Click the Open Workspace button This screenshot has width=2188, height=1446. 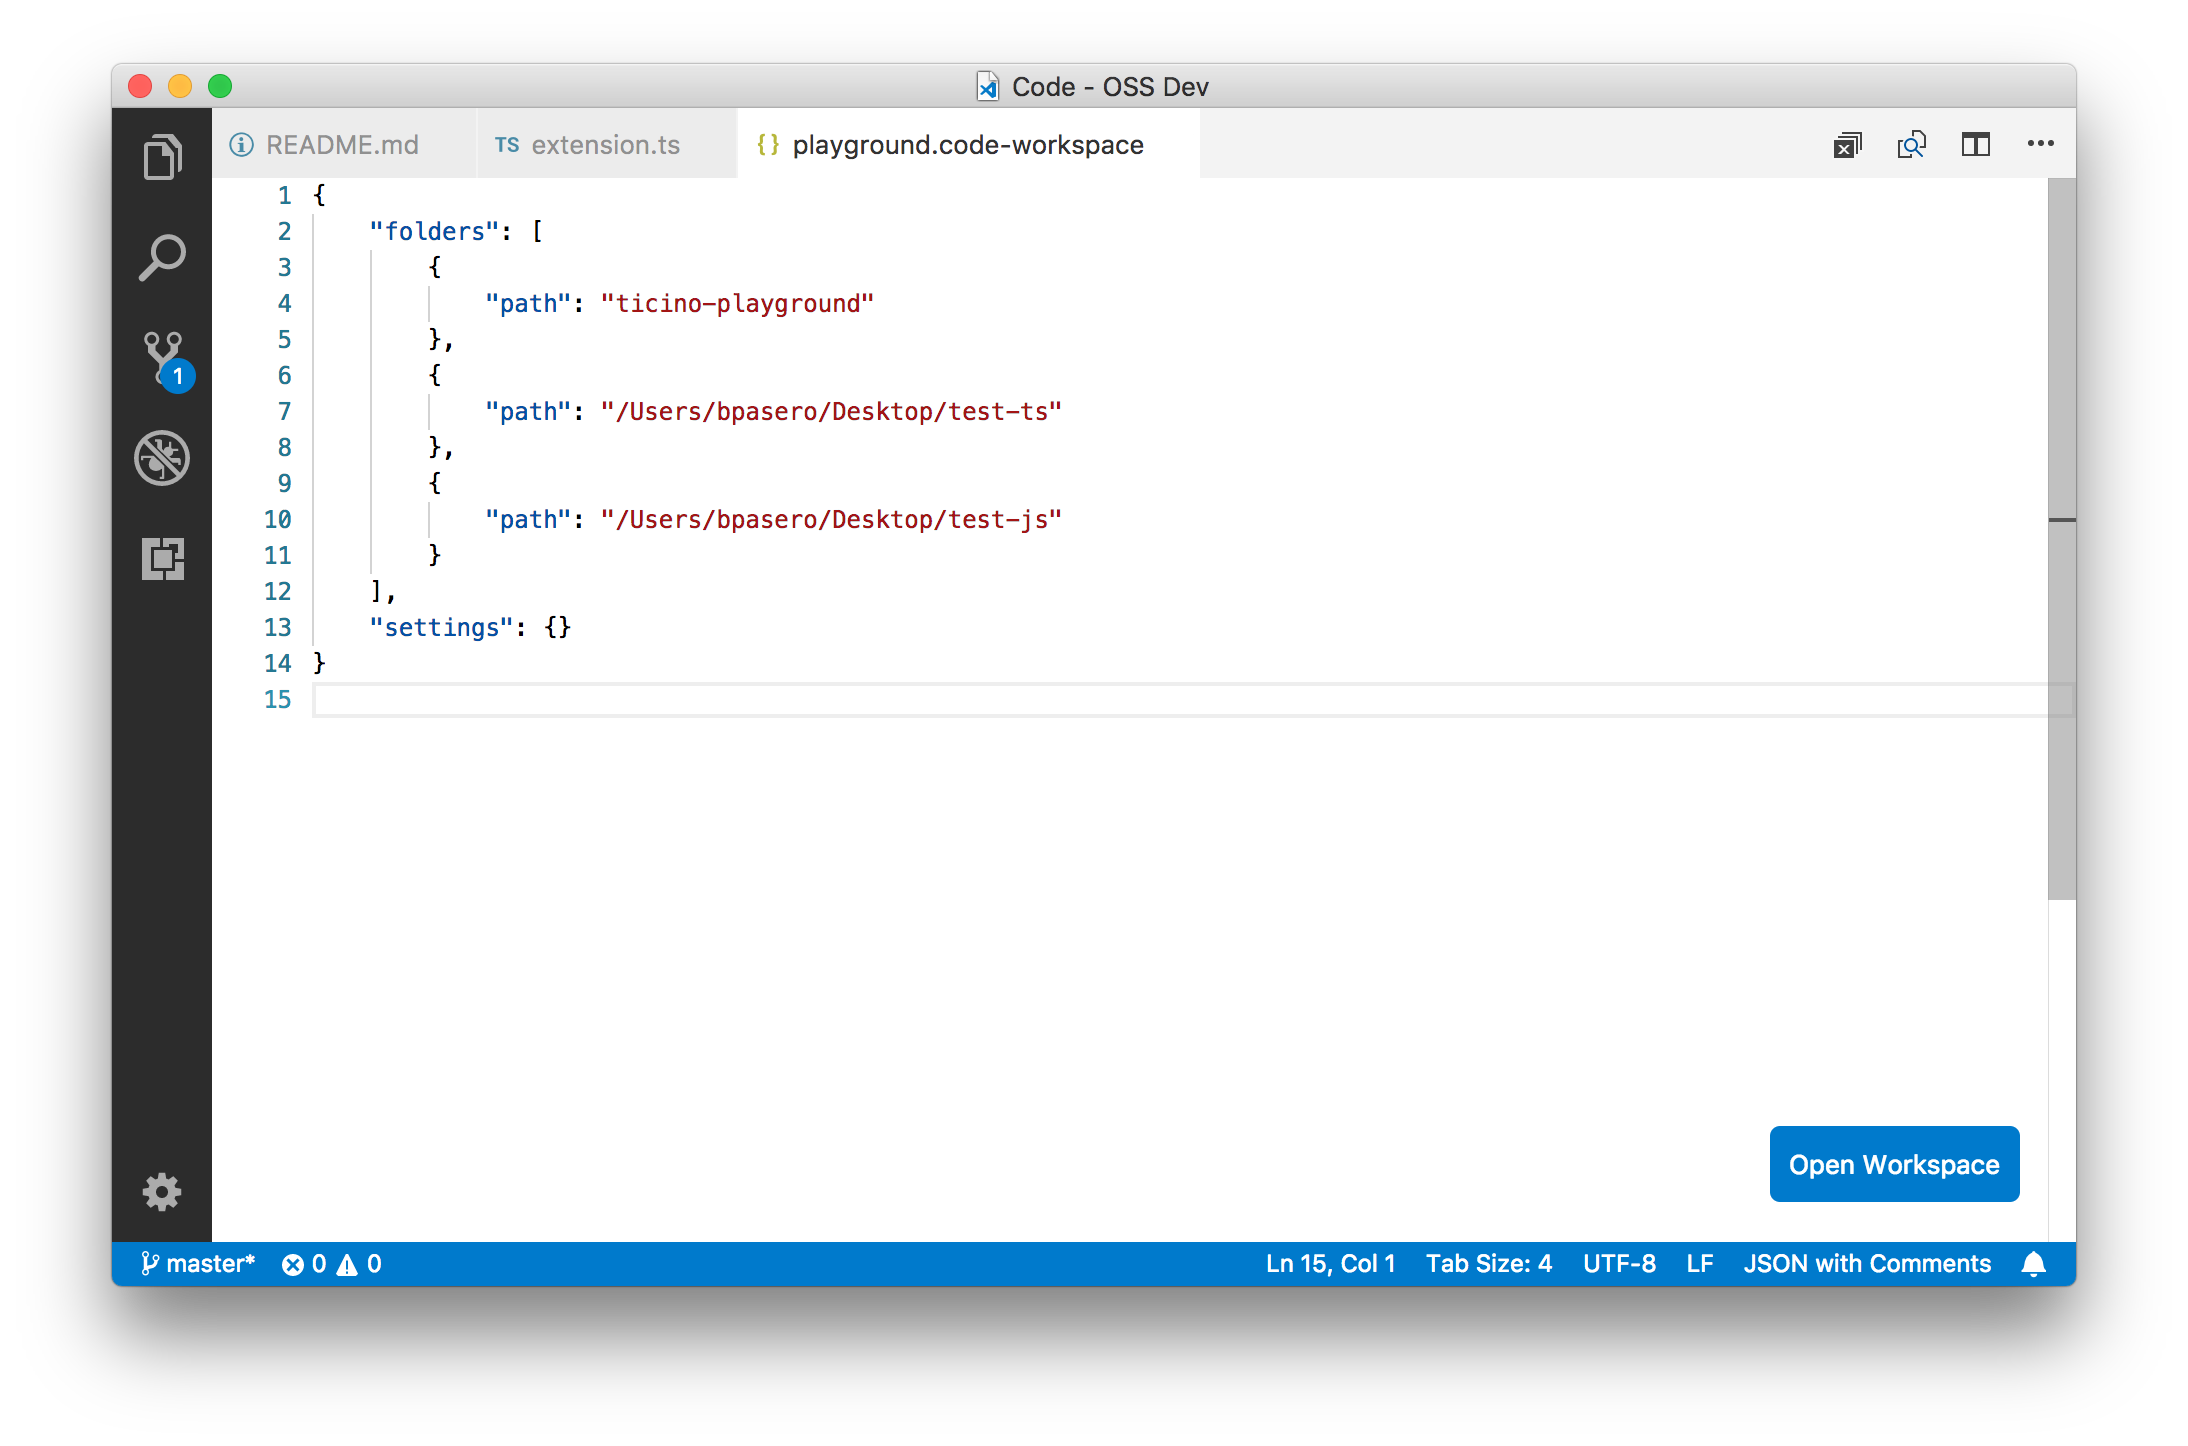pos(1894,1164)
